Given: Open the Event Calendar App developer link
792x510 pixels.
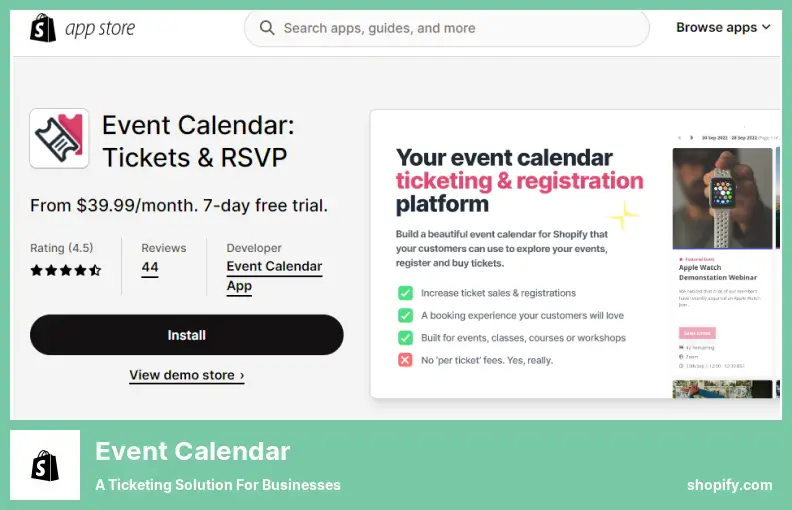Looking at the screenshot, I should [273, 276].
